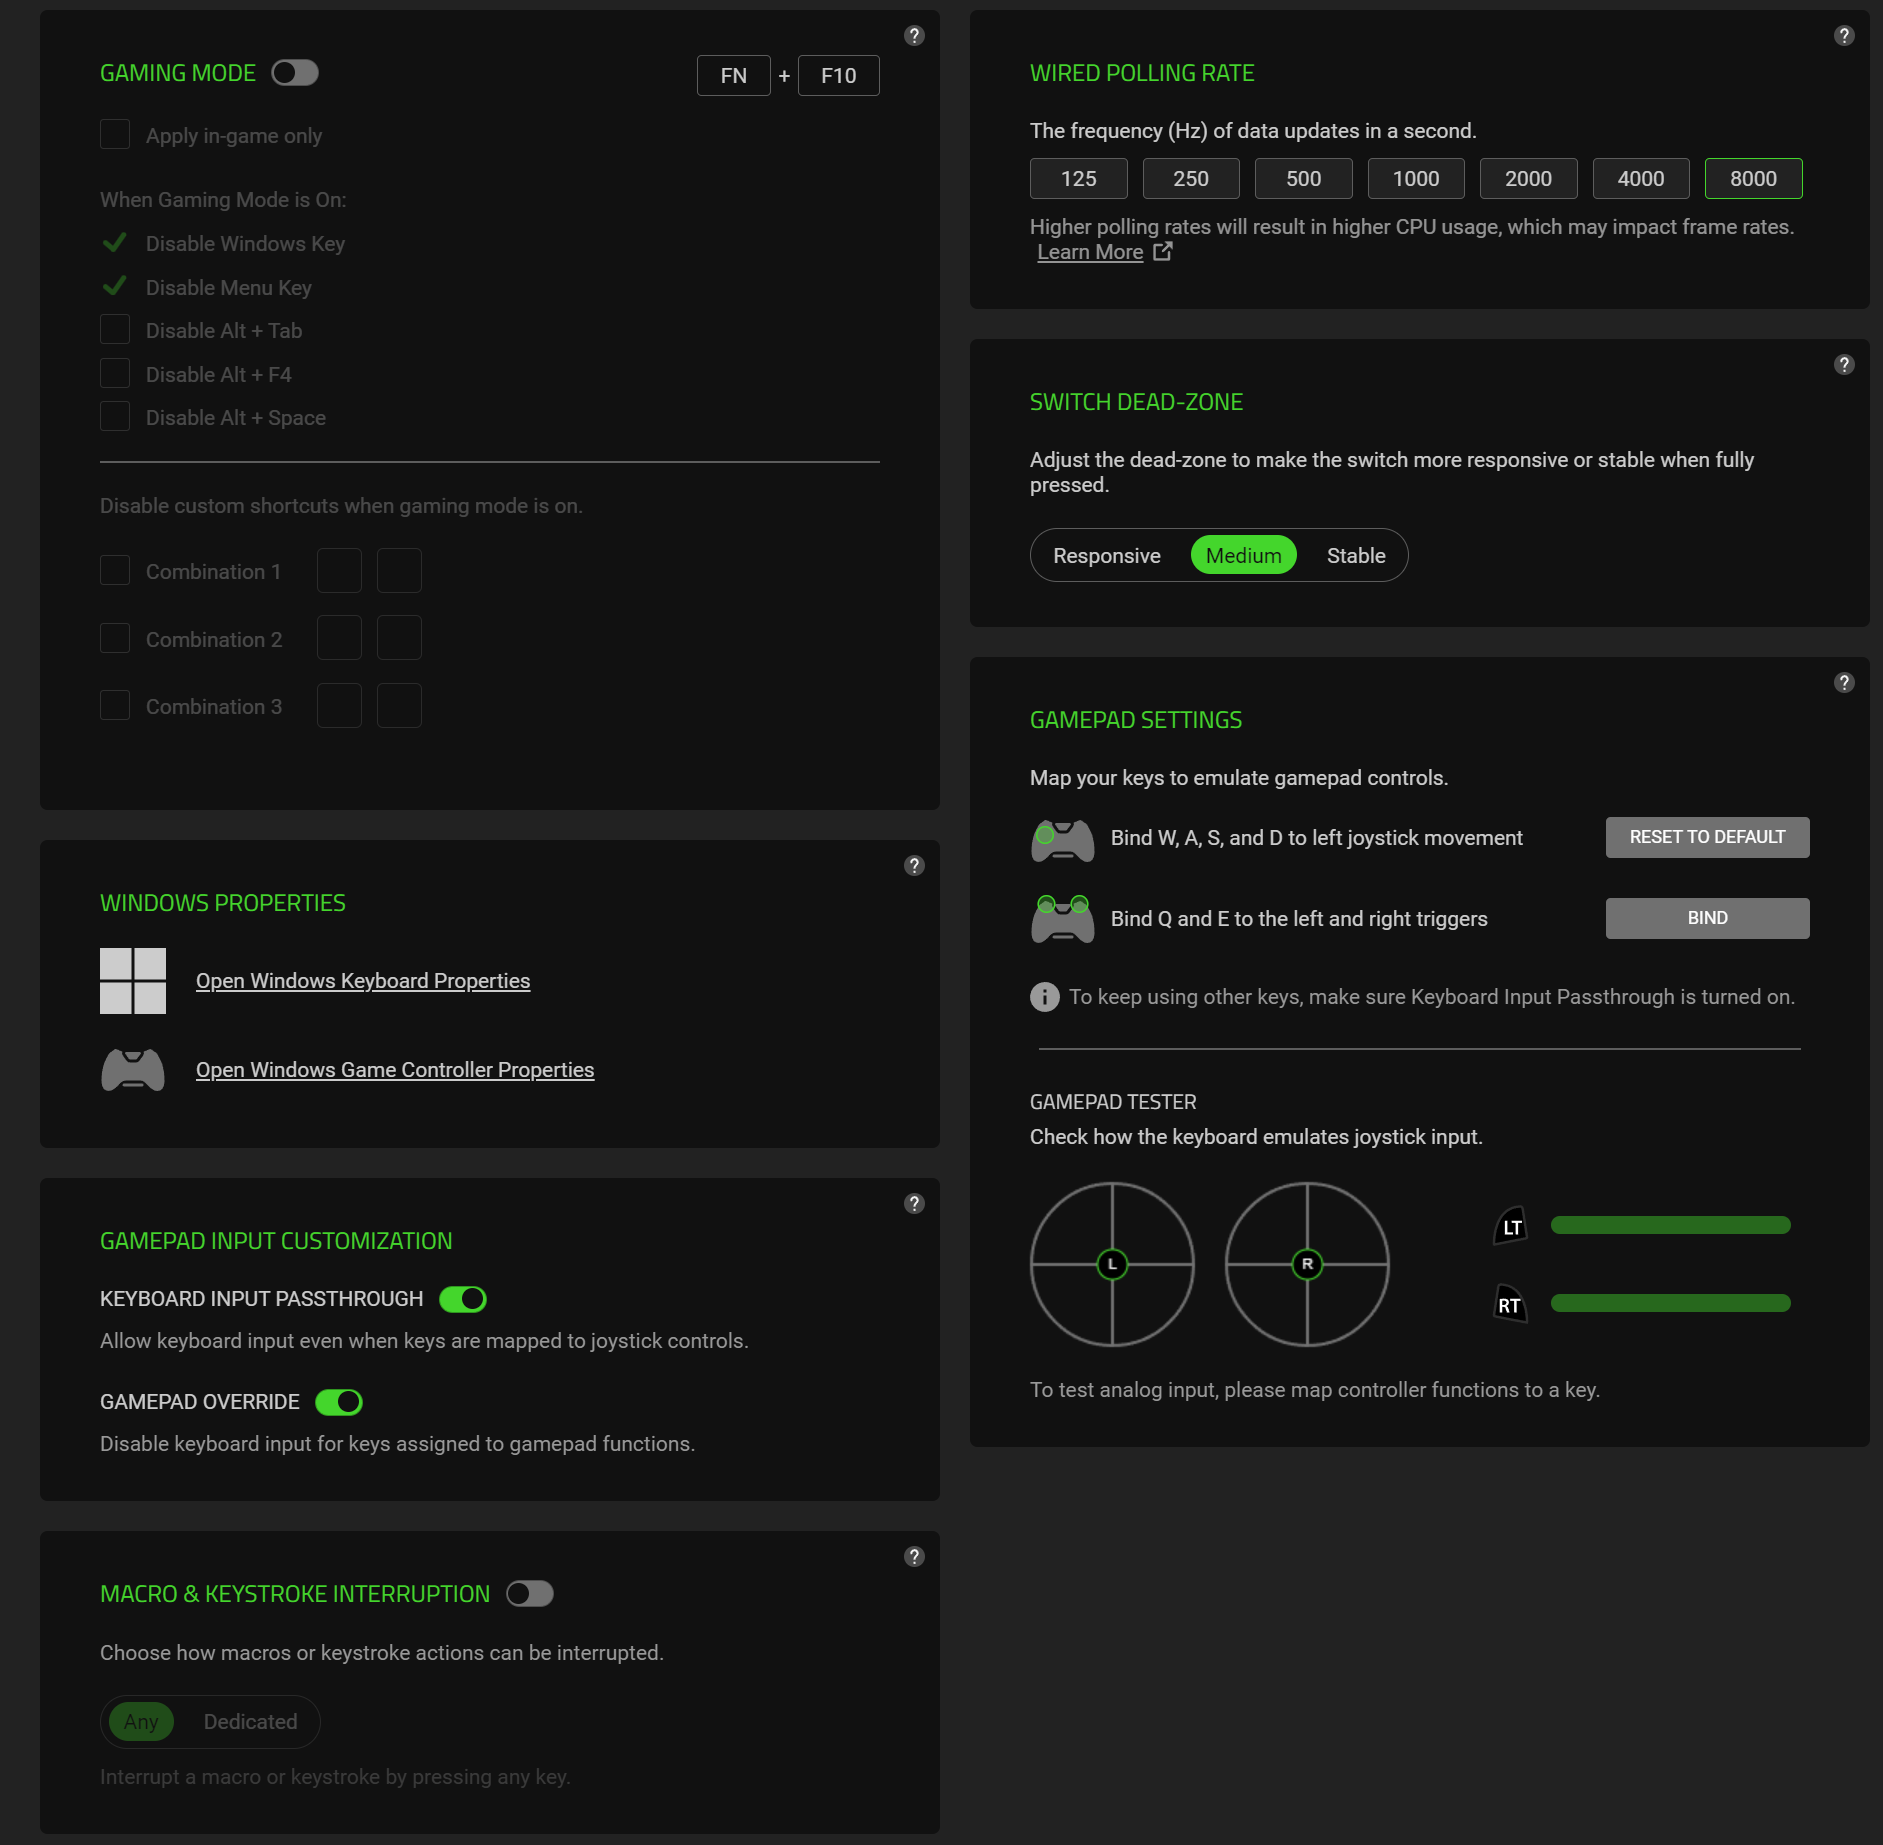Click first key box of Combination 3
The width and height of the screenshot is (1883, 1845).
(x=339, y=706)
